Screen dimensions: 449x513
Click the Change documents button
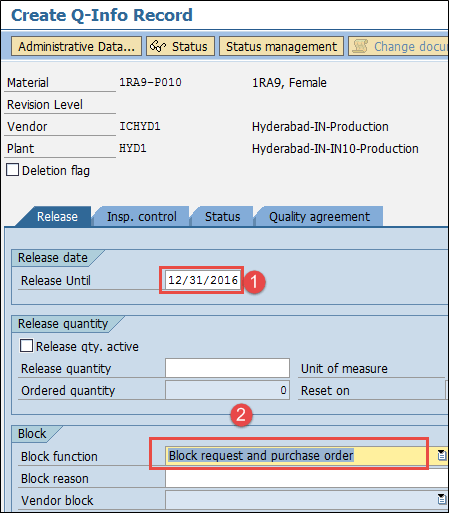click(x=398, y=46)
